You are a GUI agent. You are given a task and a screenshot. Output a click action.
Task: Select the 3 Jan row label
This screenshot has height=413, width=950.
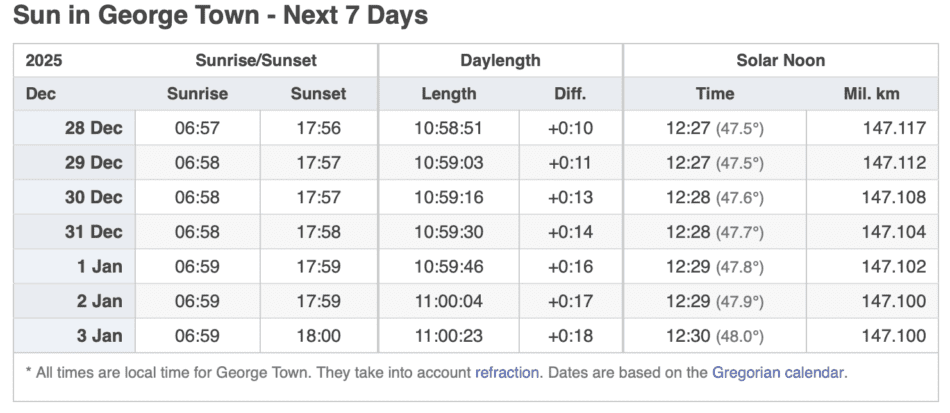coord(98,335)
